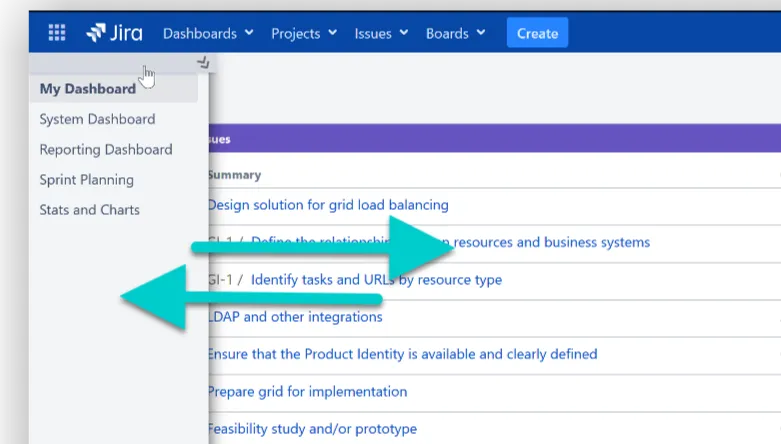Open issue 'Design solution for grid load balancing'
This screenshot has height=444, width=781.
(328, 205)
